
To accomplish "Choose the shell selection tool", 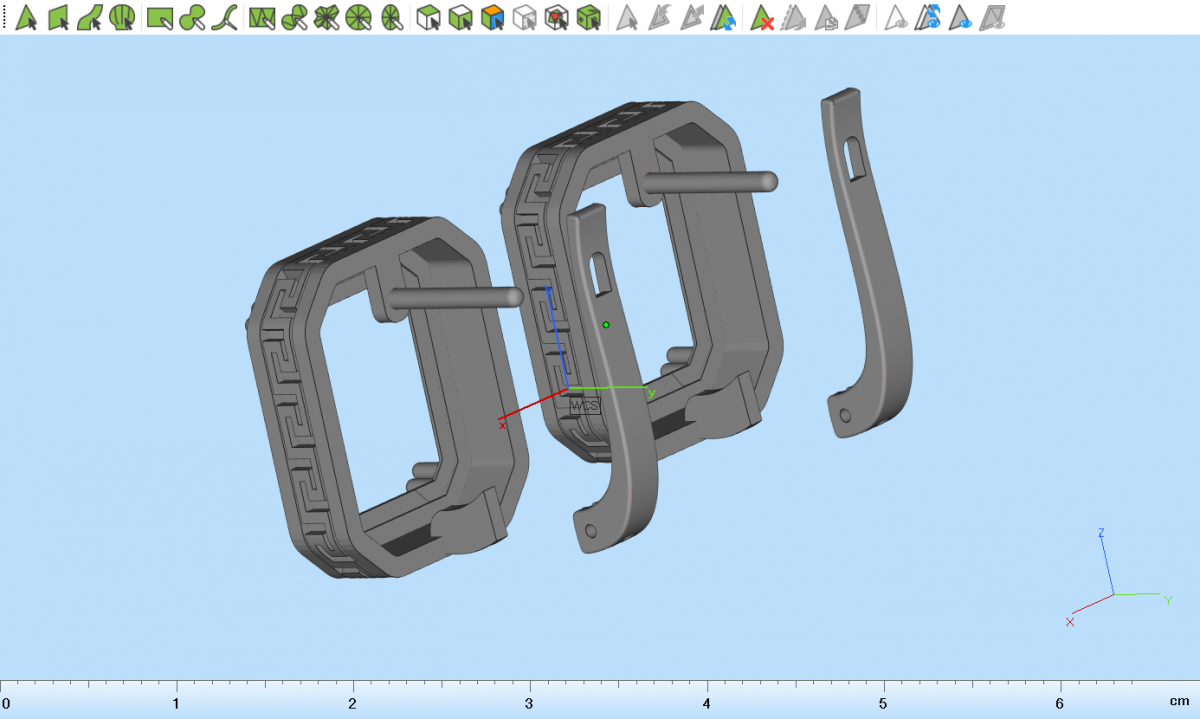I will (x=122, y=17).
